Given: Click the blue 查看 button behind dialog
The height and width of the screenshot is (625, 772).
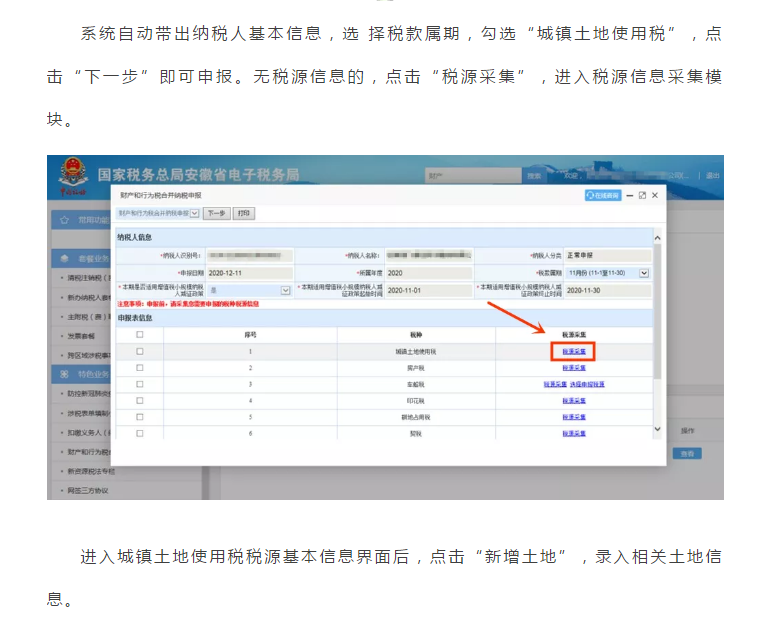Looking at the screenshot, I should pyautogui.click(x=687, y=454).
